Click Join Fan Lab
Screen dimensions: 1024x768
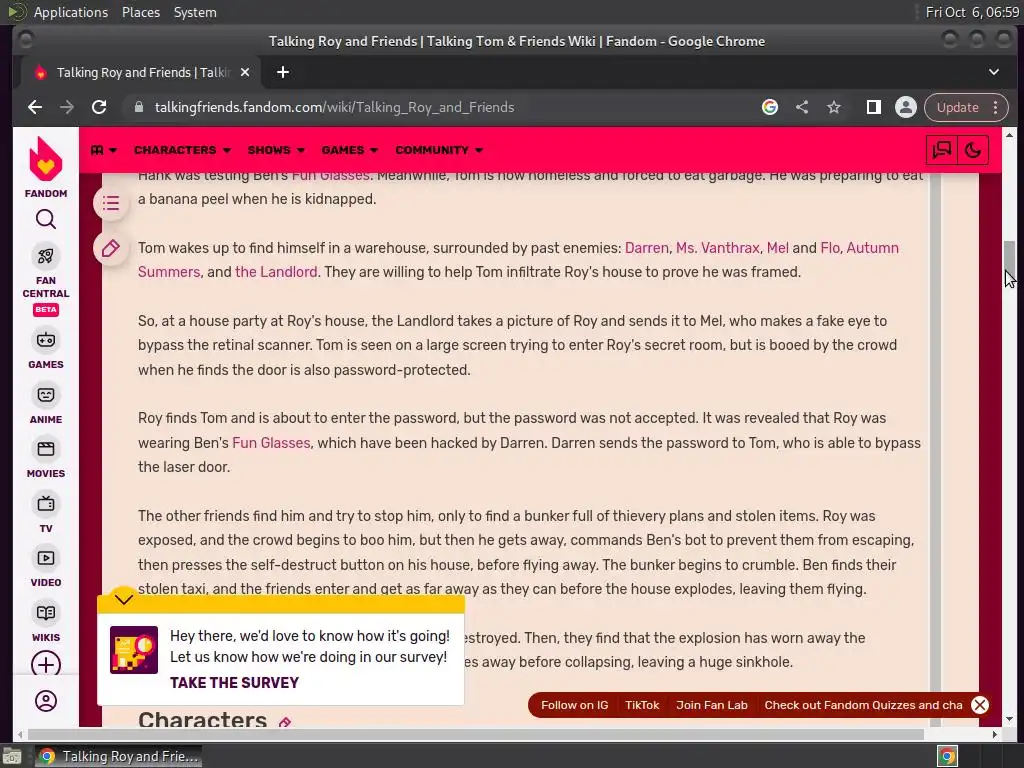[x=712, y=705]
